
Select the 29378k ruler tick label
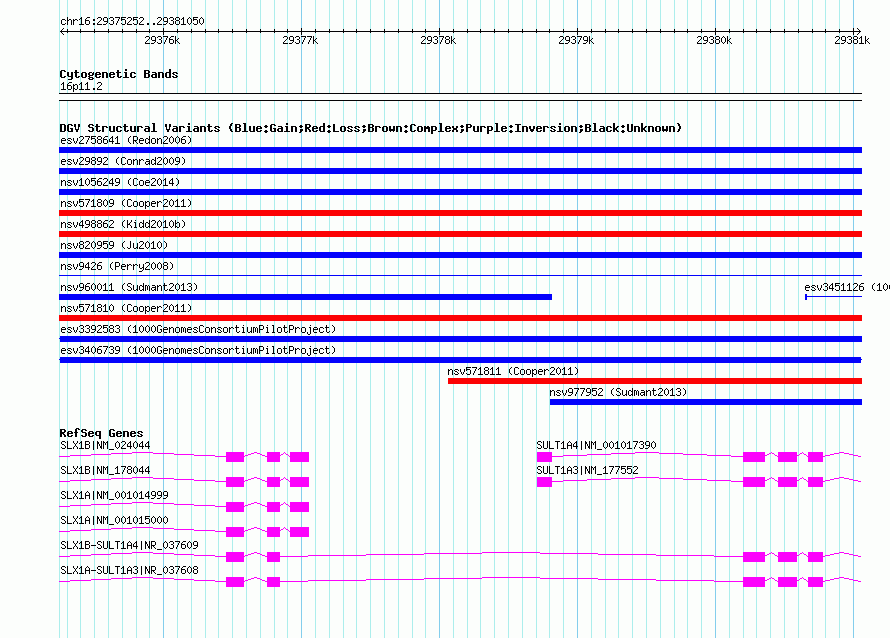pyautogui.click(x=438, y=40)
